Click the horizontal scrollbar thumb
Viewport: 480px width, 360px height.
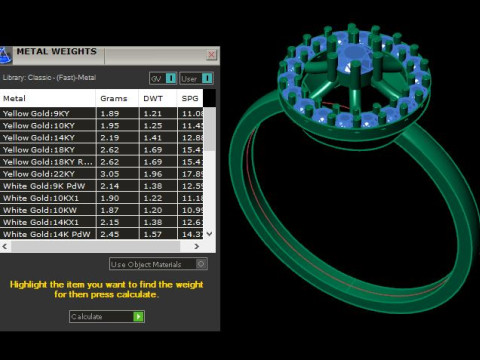click(95, 246)
